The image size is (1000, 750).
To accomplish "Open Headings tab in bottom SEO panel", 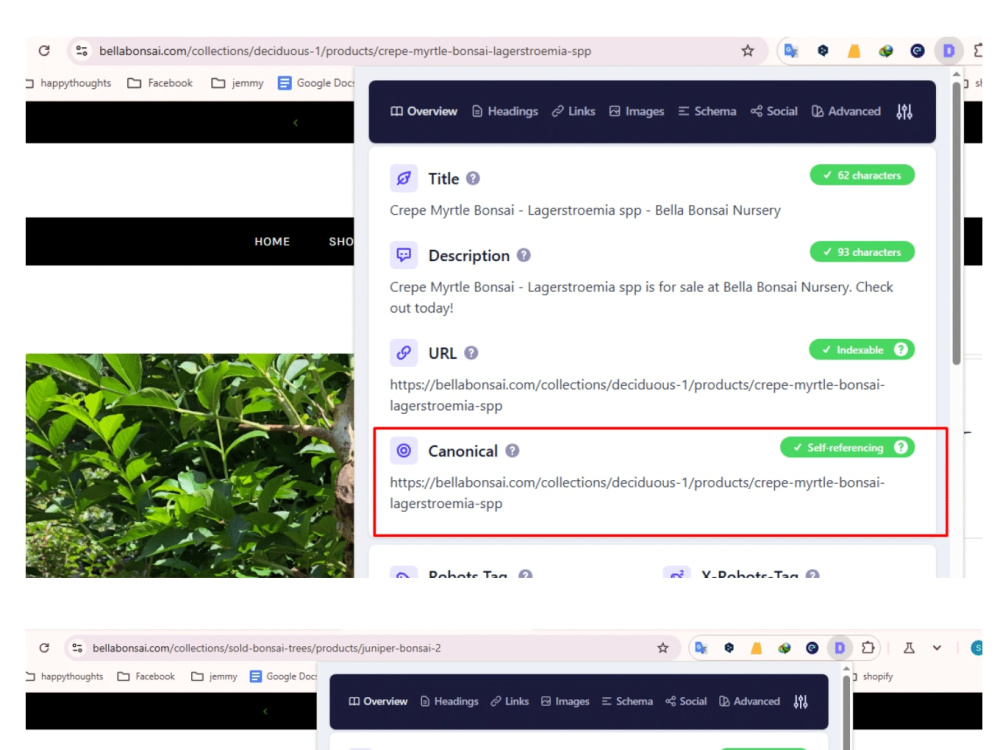I will click(x=450, y=701).
